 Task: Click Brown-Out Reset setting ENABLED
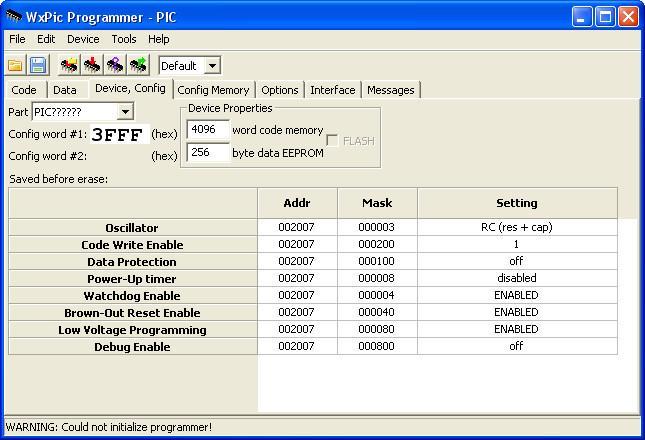click(x=517, y=312)
